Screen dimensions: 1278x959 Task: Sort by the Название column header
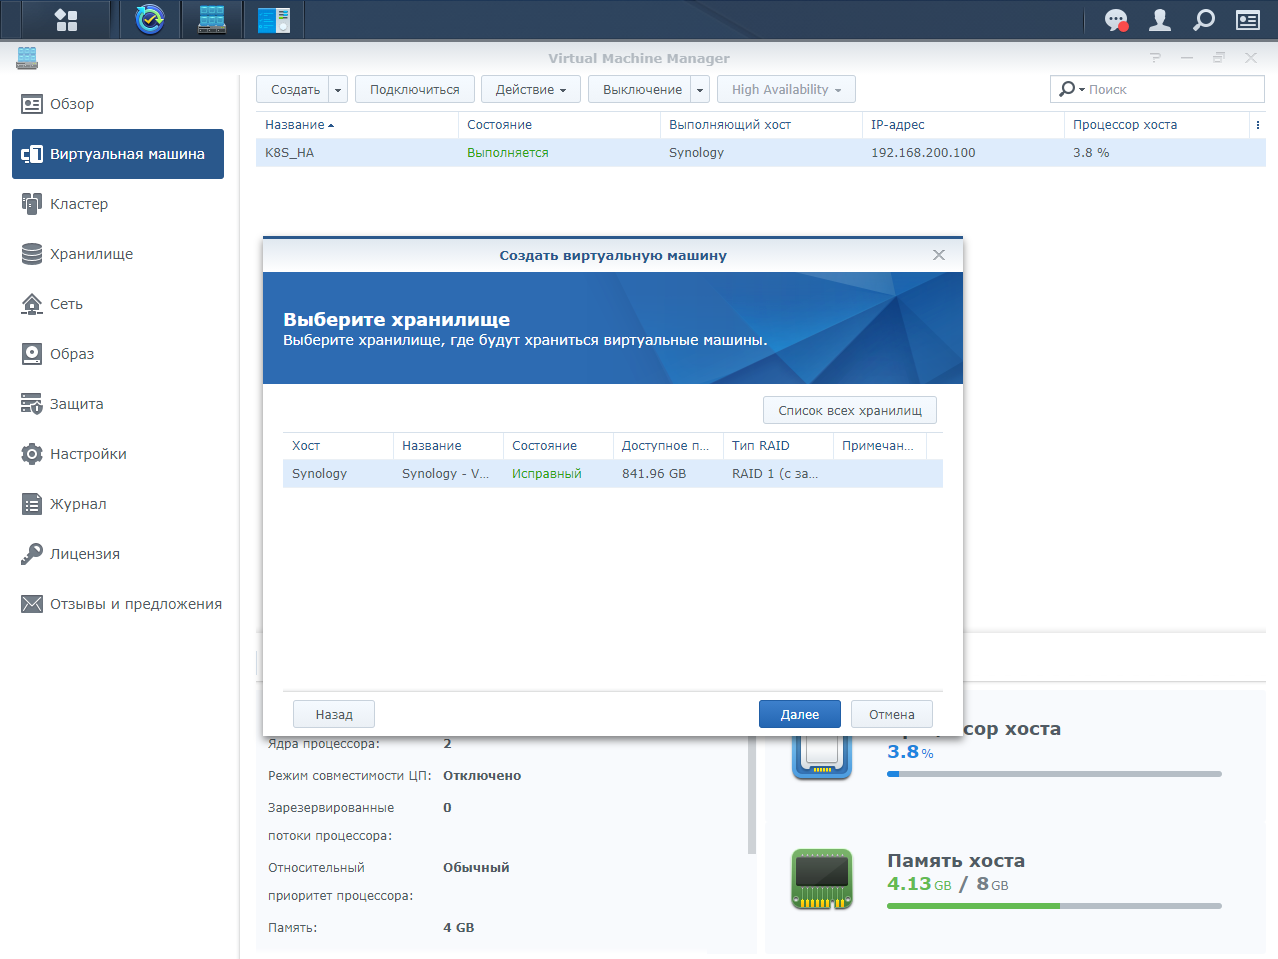(x=357, y=125)
